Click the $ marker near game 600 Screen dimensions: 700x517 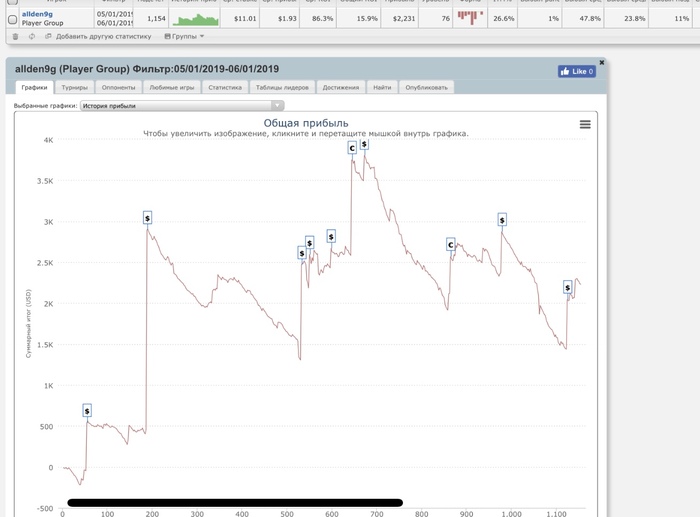pos(331,237)
